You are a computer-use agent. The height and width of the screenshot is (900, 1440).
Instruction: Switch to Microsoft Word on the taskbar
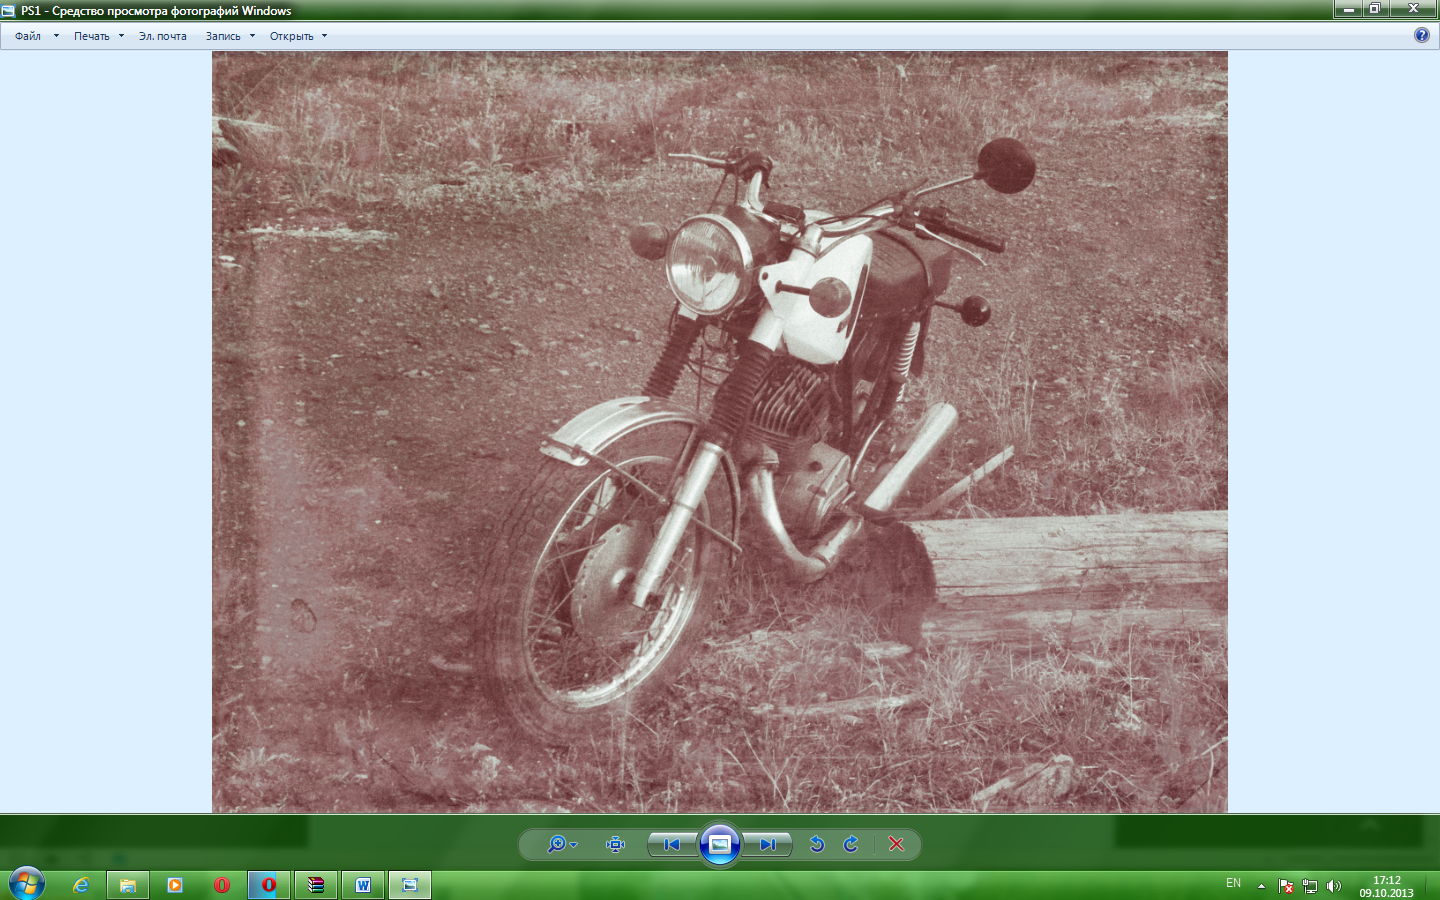click(363, 885)
